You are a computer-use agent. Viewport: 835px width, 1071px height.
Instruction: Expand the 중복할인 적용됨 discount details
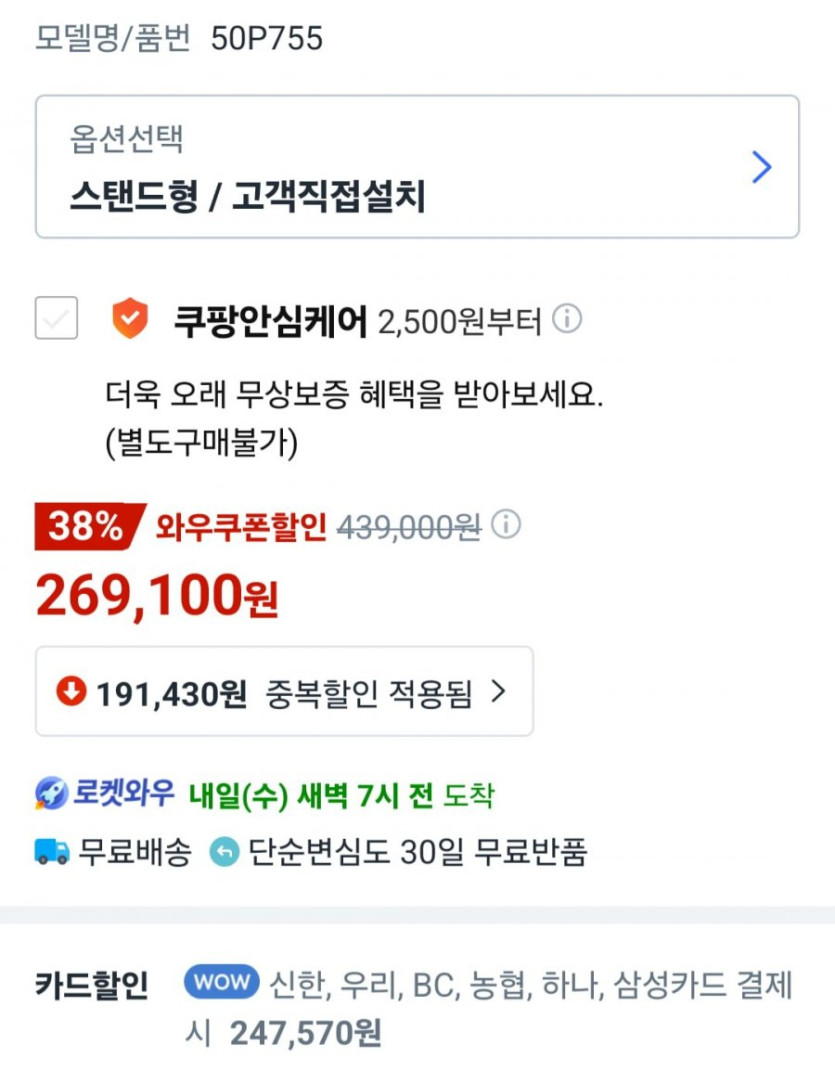click(284, 691)
